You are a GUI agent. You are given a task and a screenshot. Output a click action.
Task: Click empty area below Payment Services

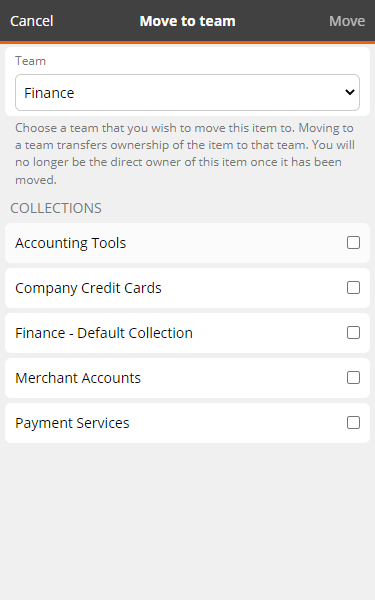click(x=188, y=520)
